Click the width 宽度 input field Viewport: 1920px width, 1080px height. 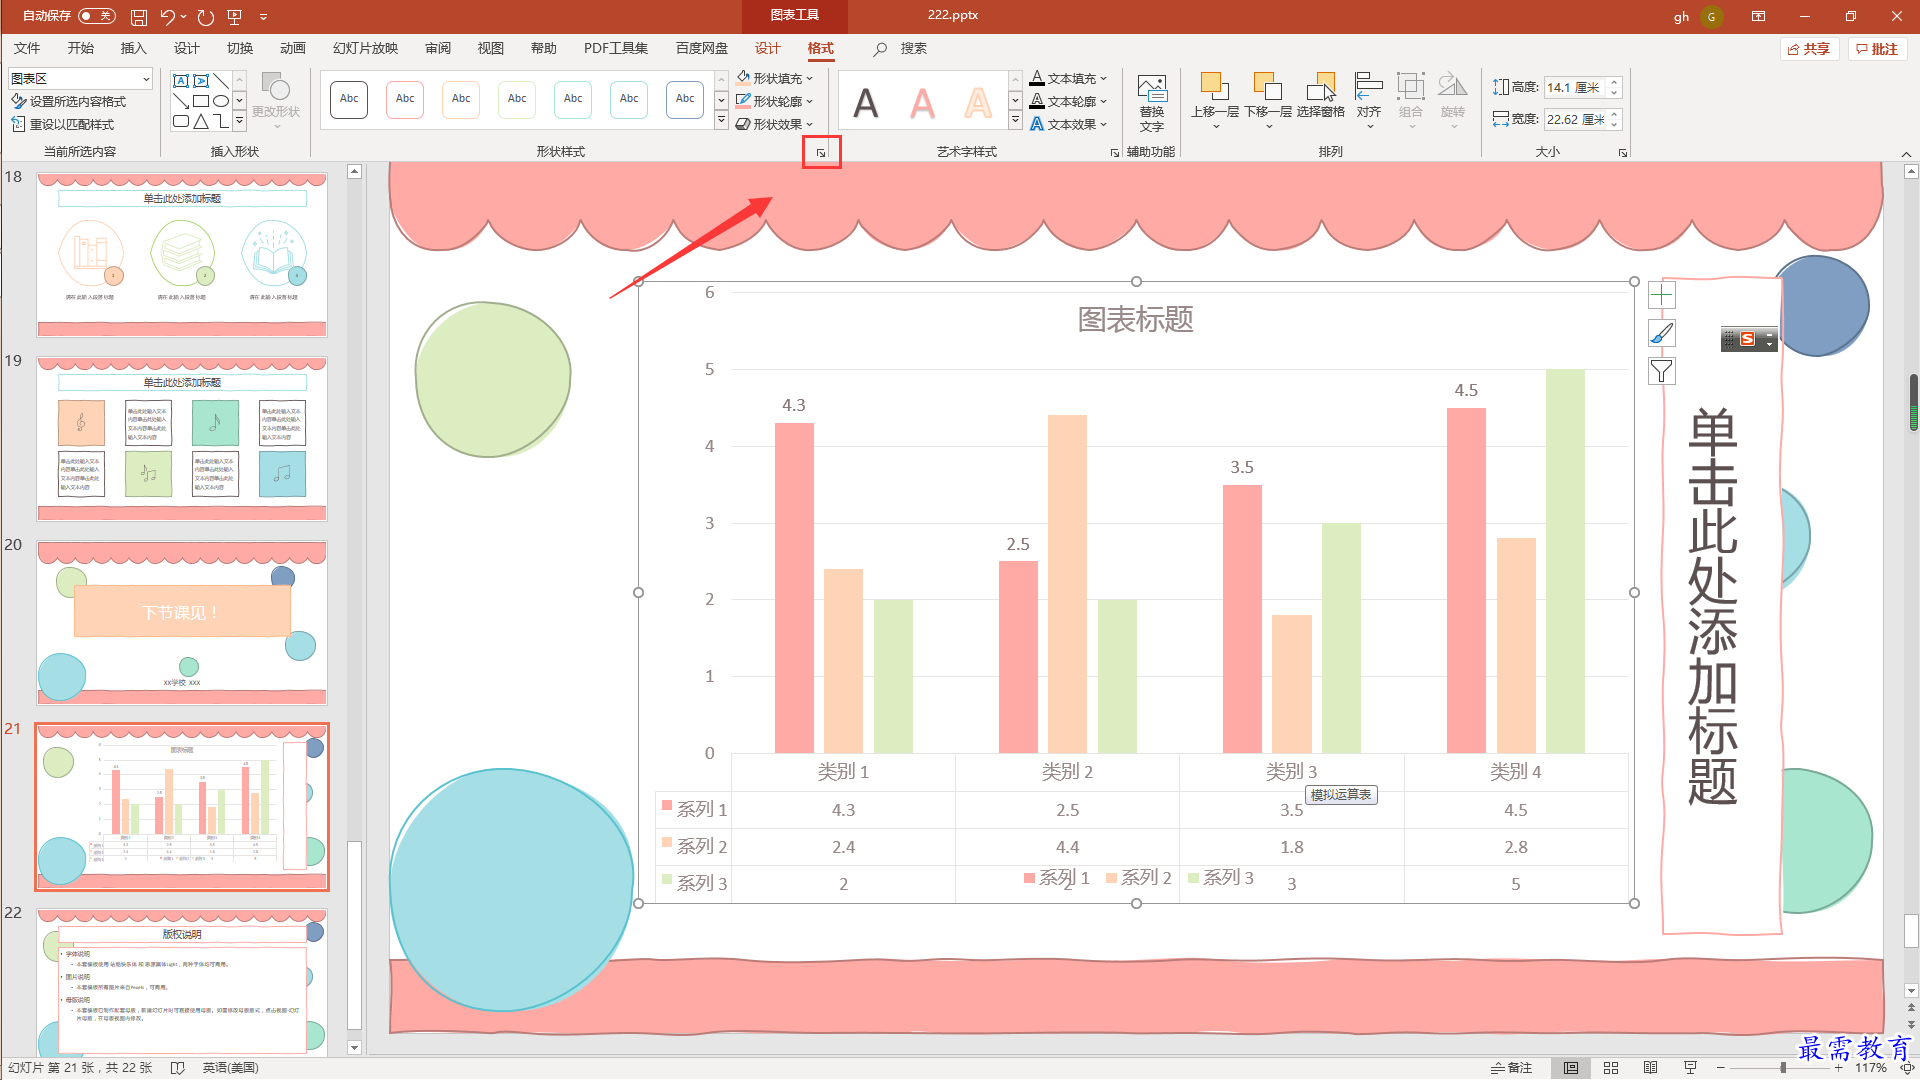(x=1575, y=119)
